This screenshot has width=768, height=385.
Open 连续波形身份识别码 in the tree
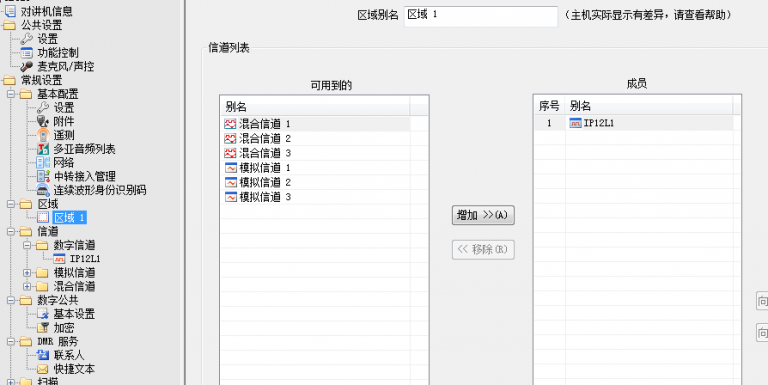click(x=100, y=190)
